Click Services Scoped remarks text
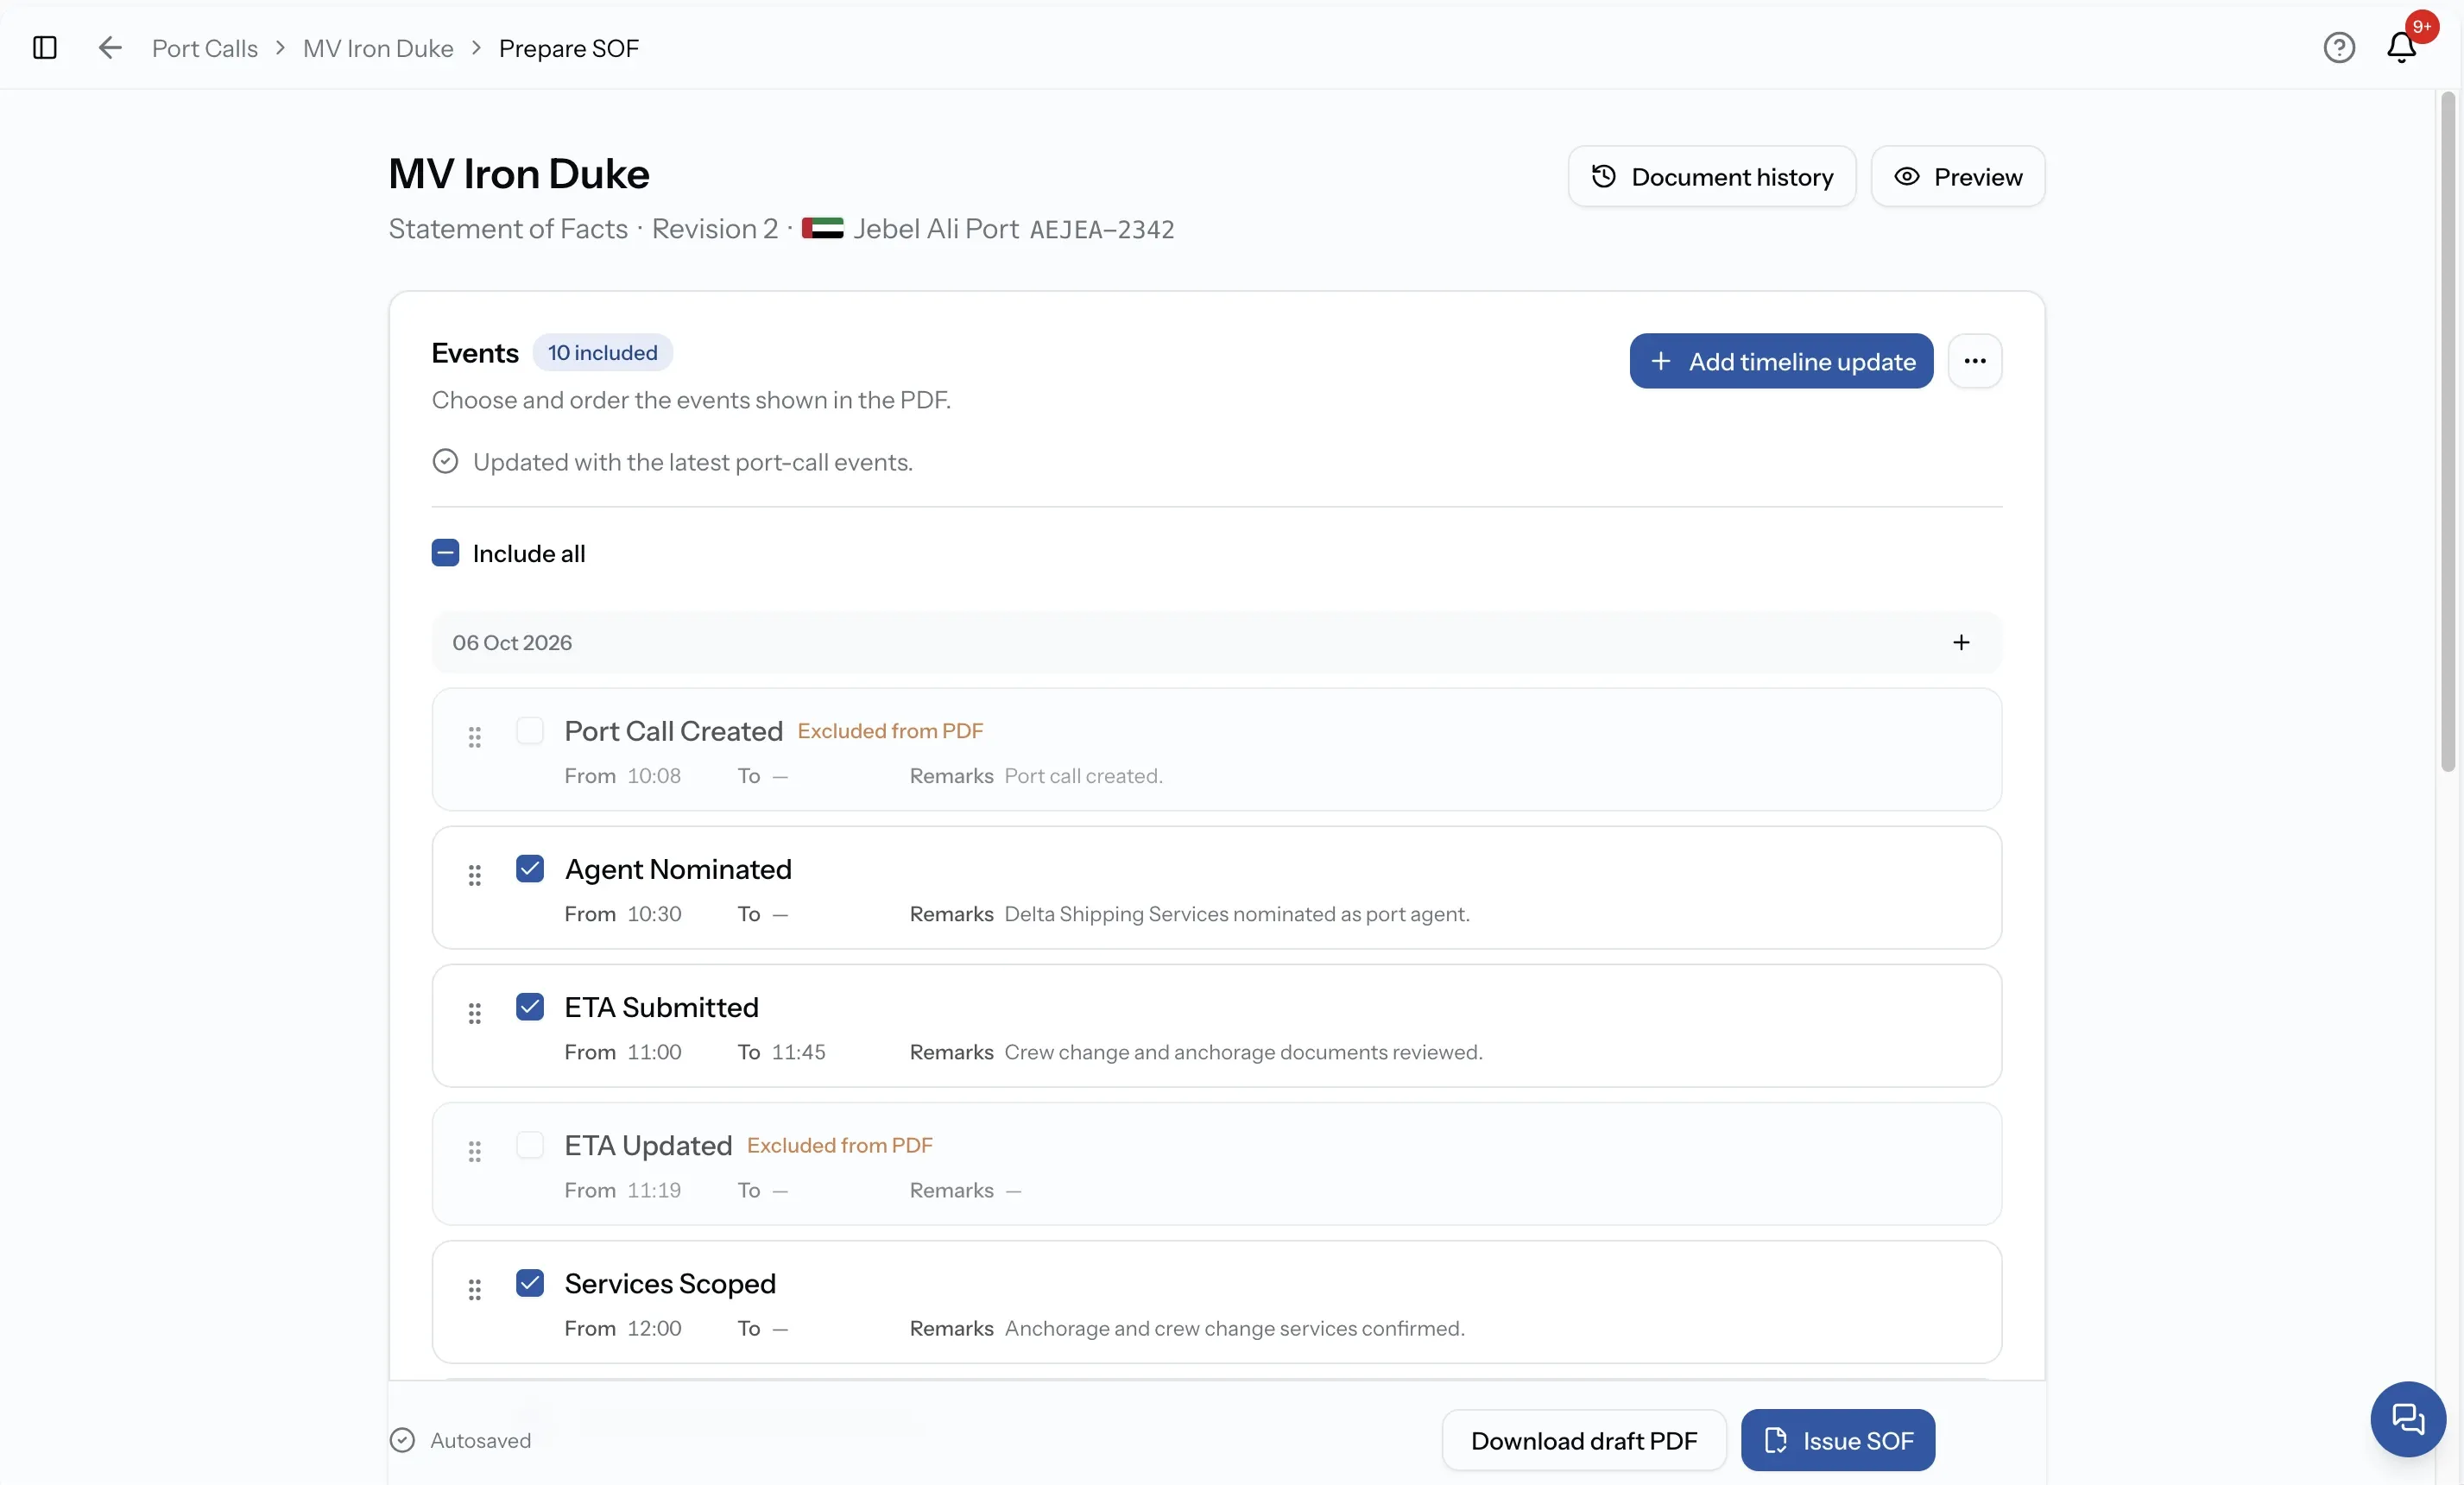 (1235, 1329)
